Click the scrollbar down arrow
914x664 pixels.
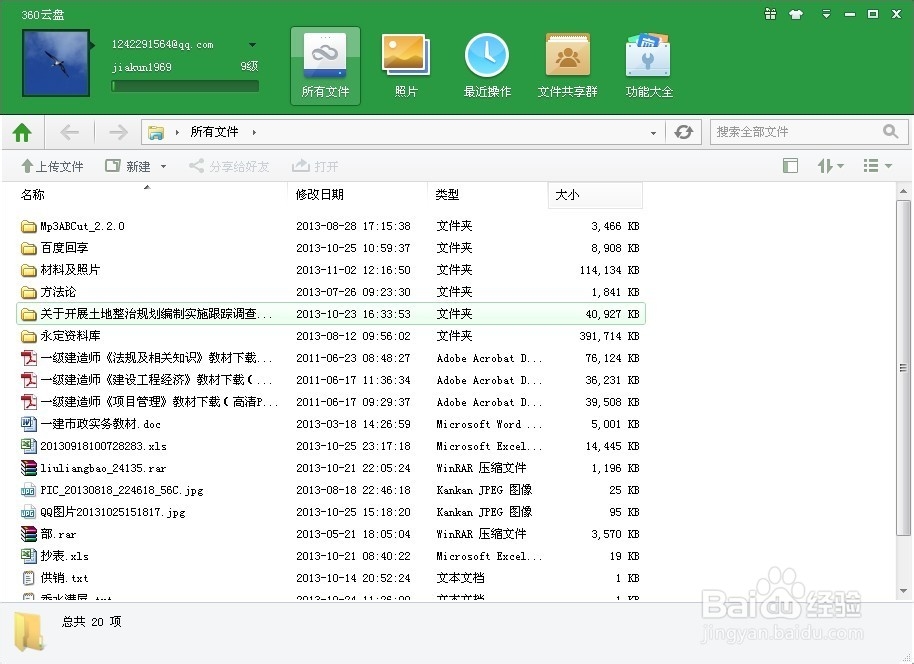pos(904,591)
